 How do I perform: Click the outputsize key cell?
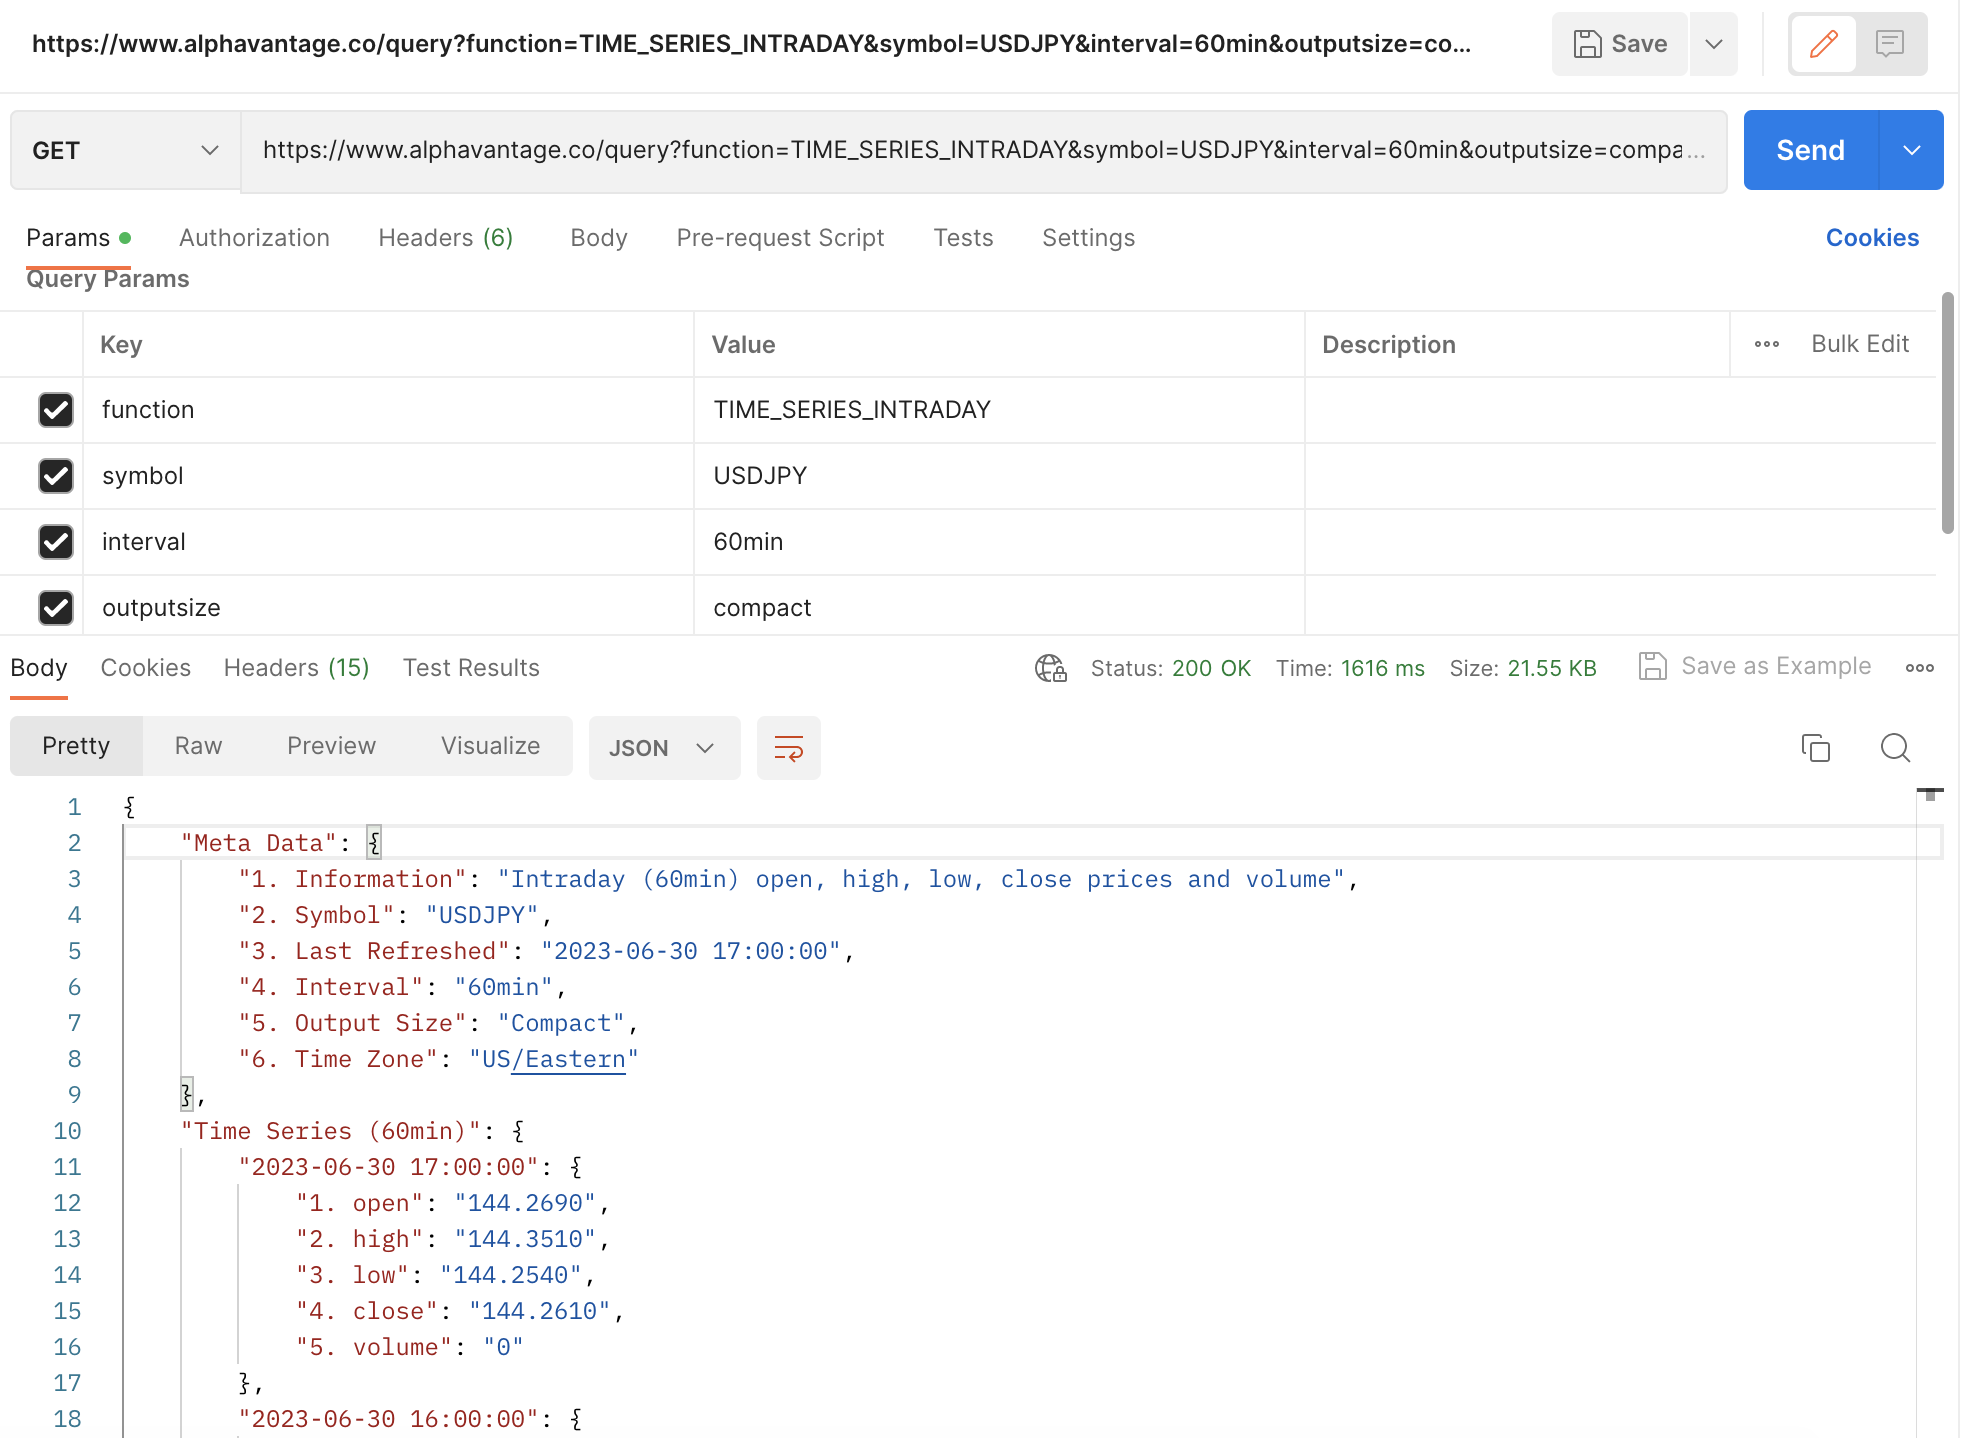tap(388, 606)
